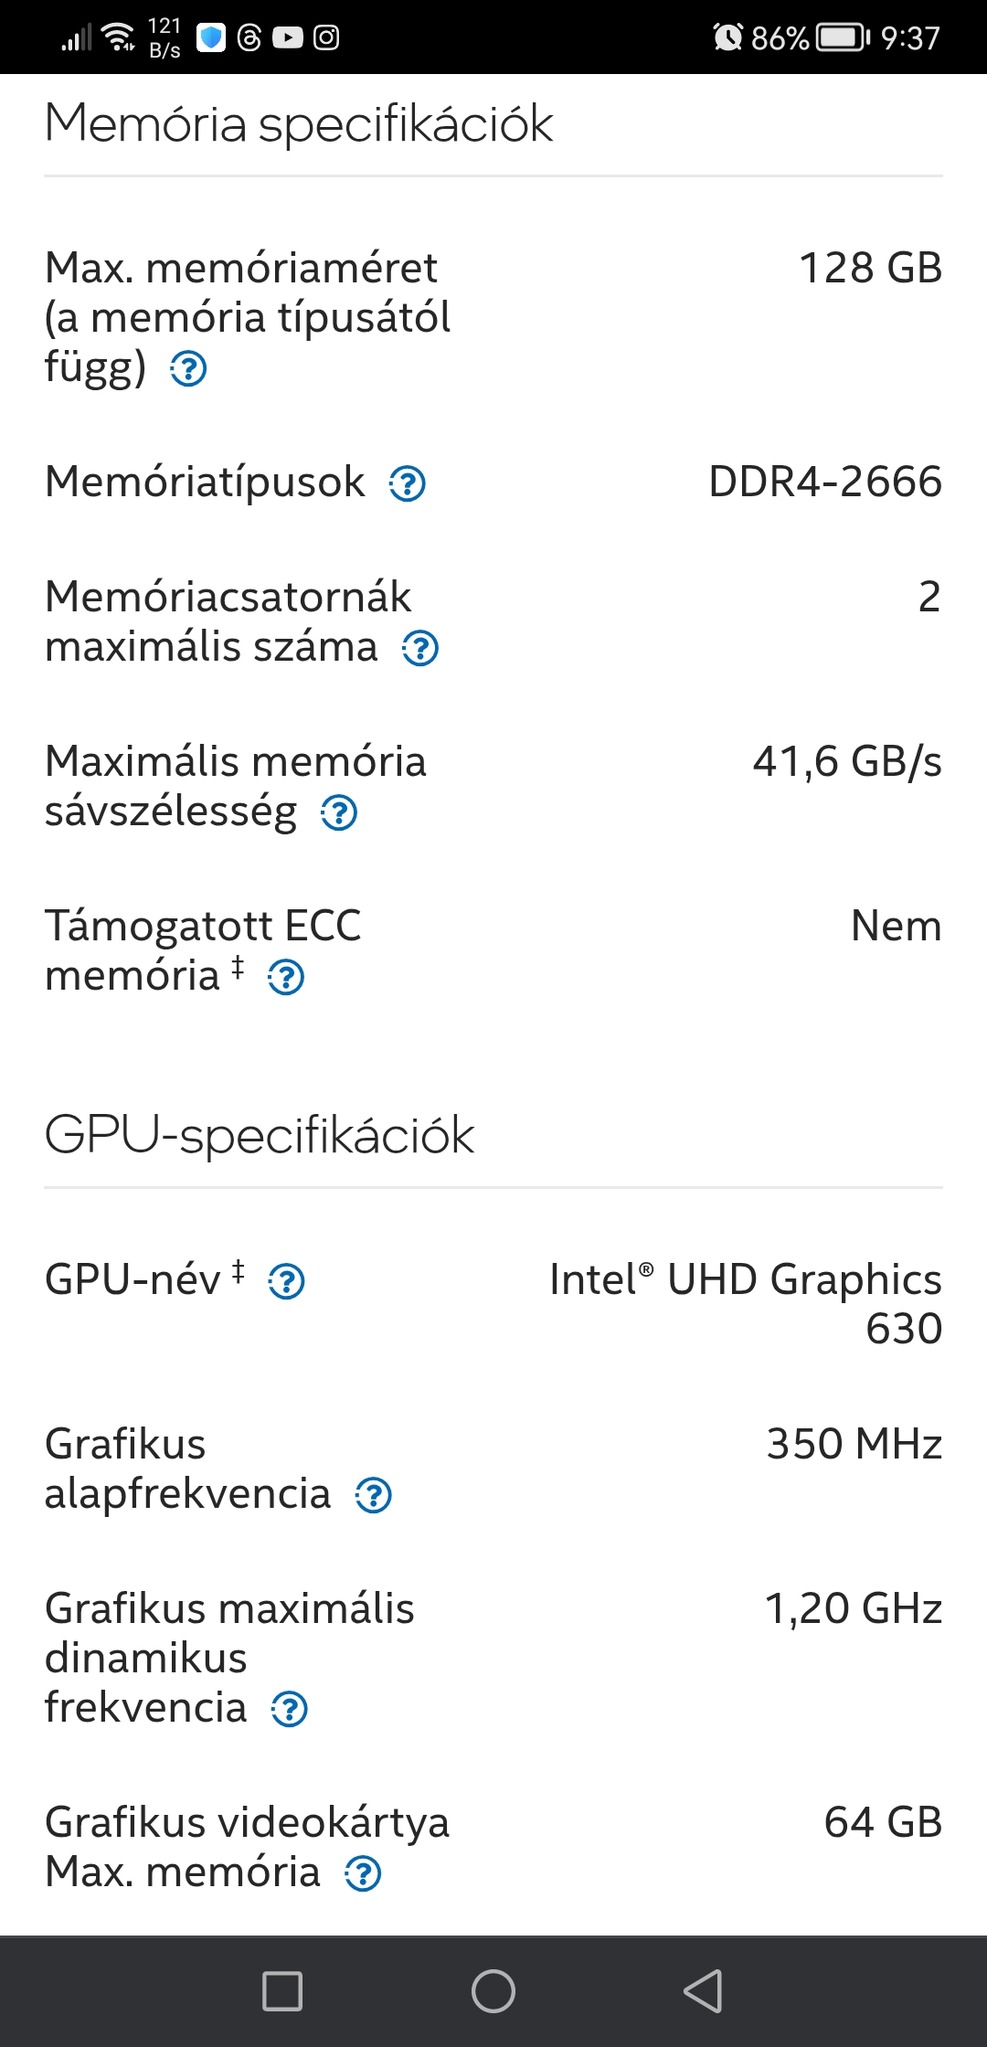Tap the battery indicator in status bar
987x2047 pixels.
click(x=842, y=38)
